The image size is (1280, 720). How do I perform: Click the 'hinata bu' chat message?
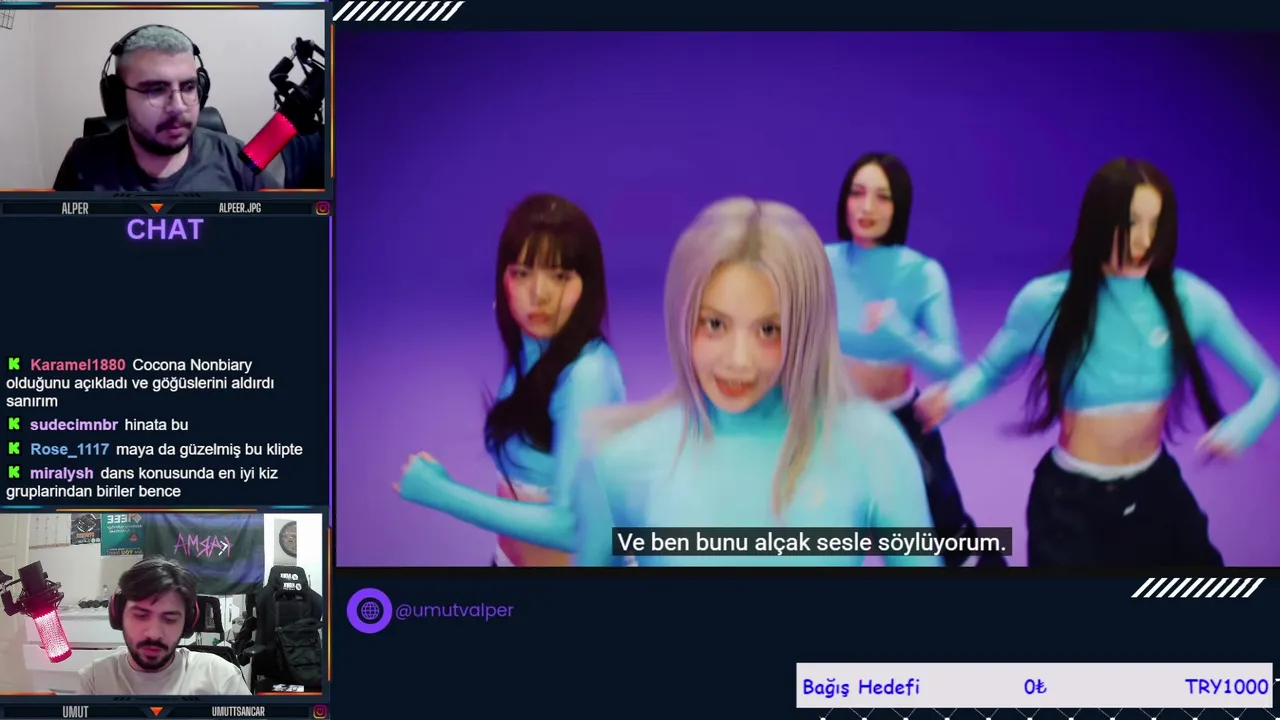tap(156, 425)
